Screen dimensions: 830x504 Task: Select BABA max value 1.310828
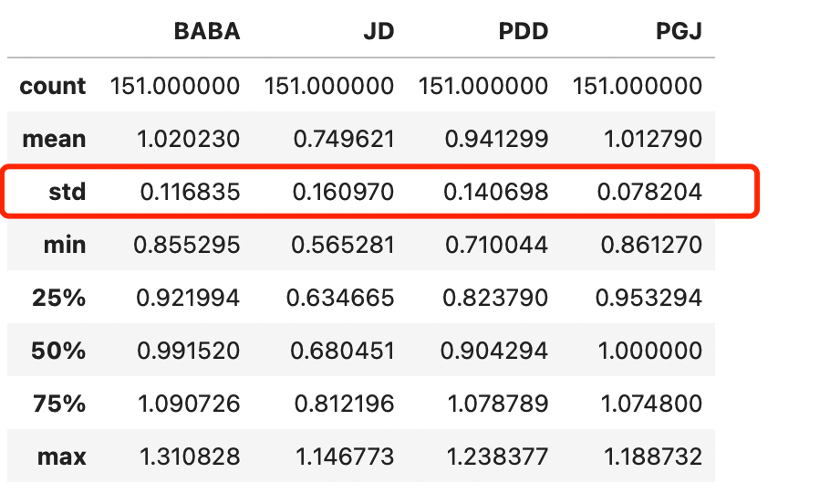pyautogui.click(x=189, y=457)
